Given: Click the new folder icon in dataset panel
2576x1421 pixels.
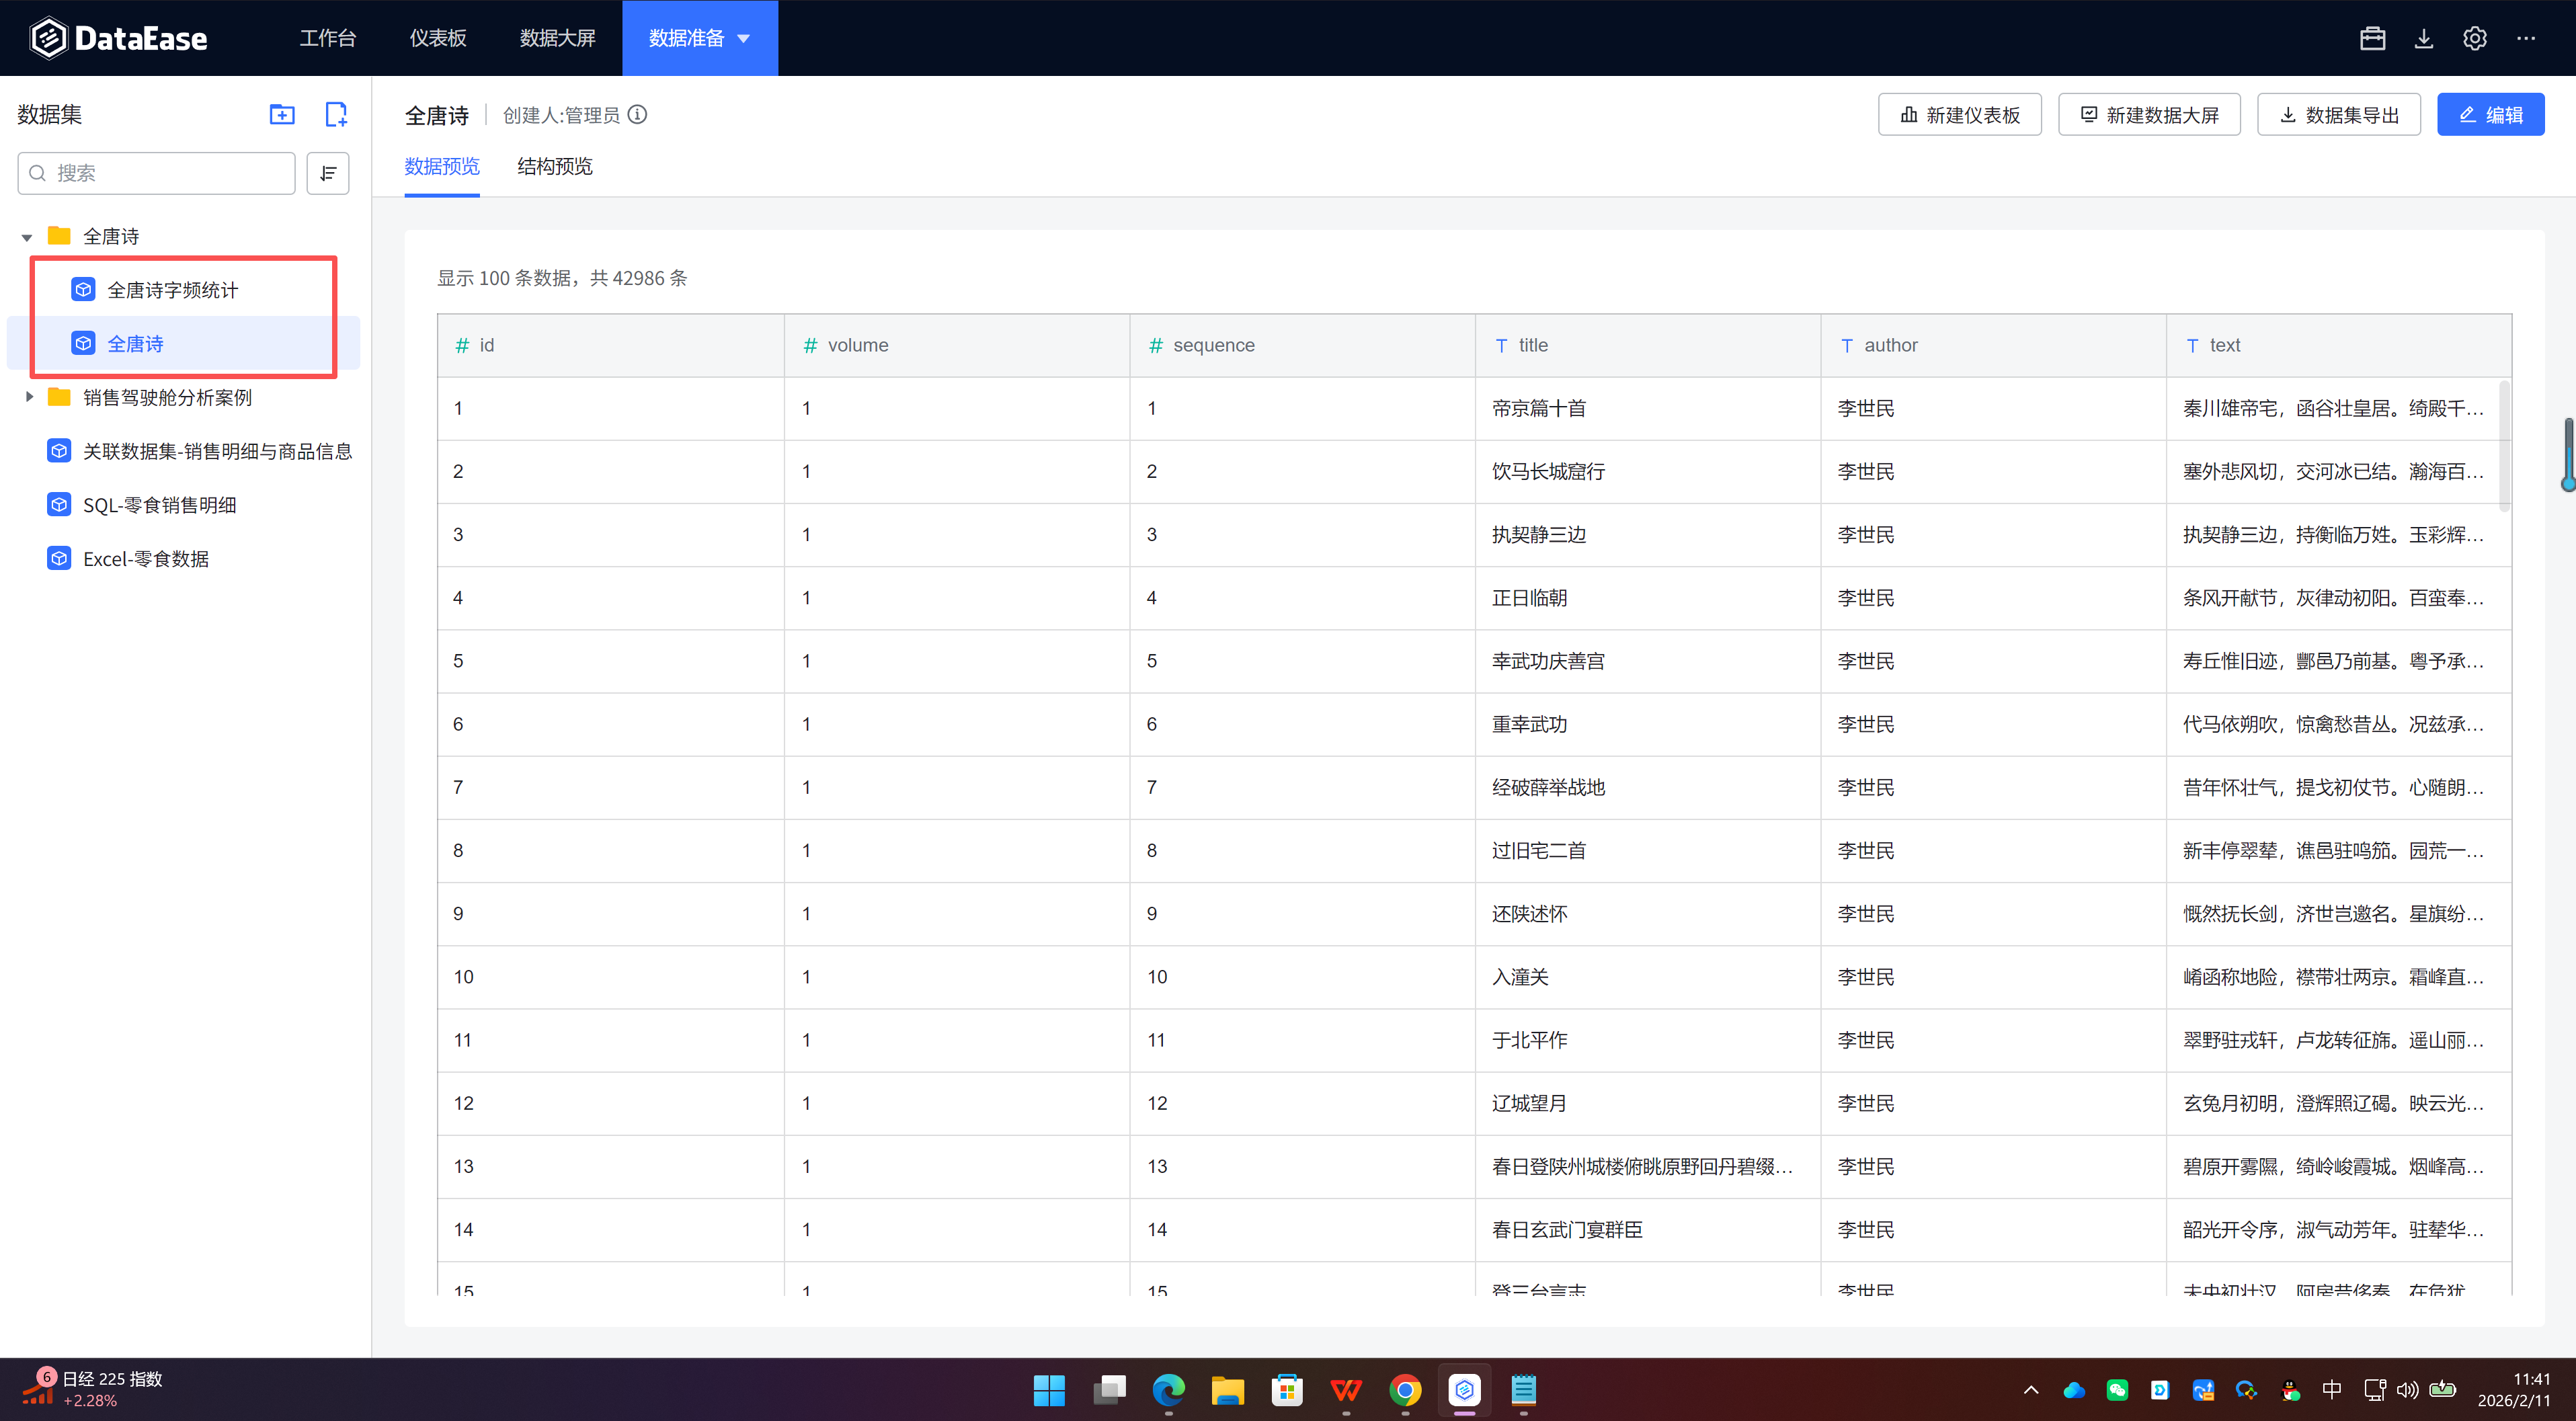Looking at the screenshot, I should [282, 115].
